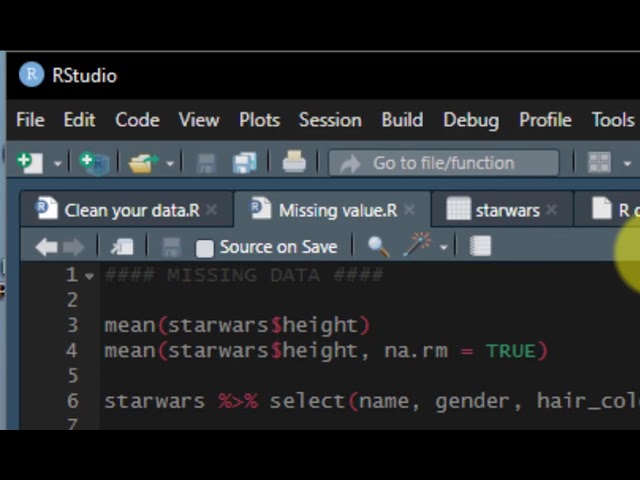Go forward to next source location arrow
This screenshot has width=640, height=480.
[x=73, y=247]
